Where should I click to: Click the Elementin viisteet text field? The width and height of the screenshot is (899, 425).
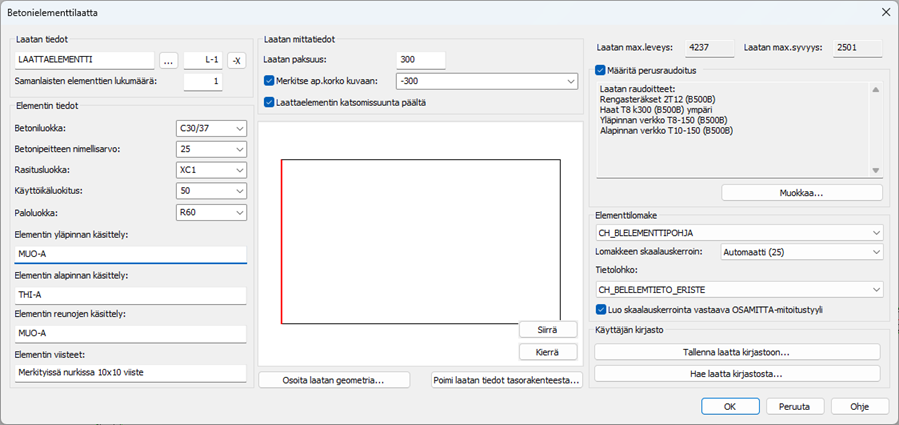[x=130, y=372]
